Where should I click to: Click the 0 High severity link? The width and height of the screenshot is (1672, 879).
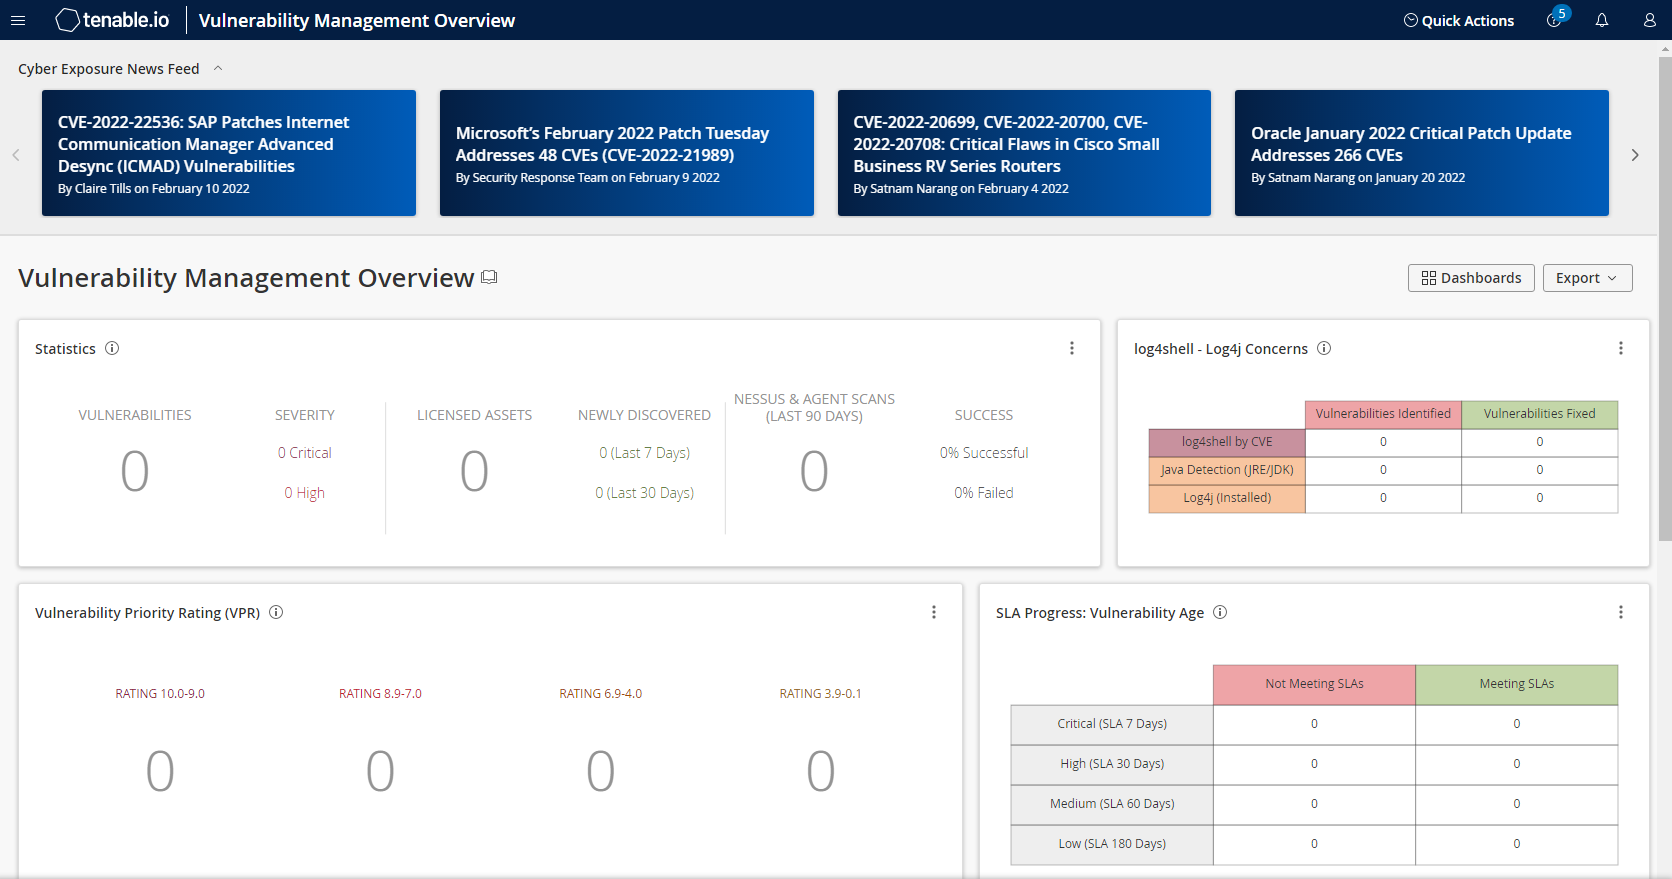point(305,493)
